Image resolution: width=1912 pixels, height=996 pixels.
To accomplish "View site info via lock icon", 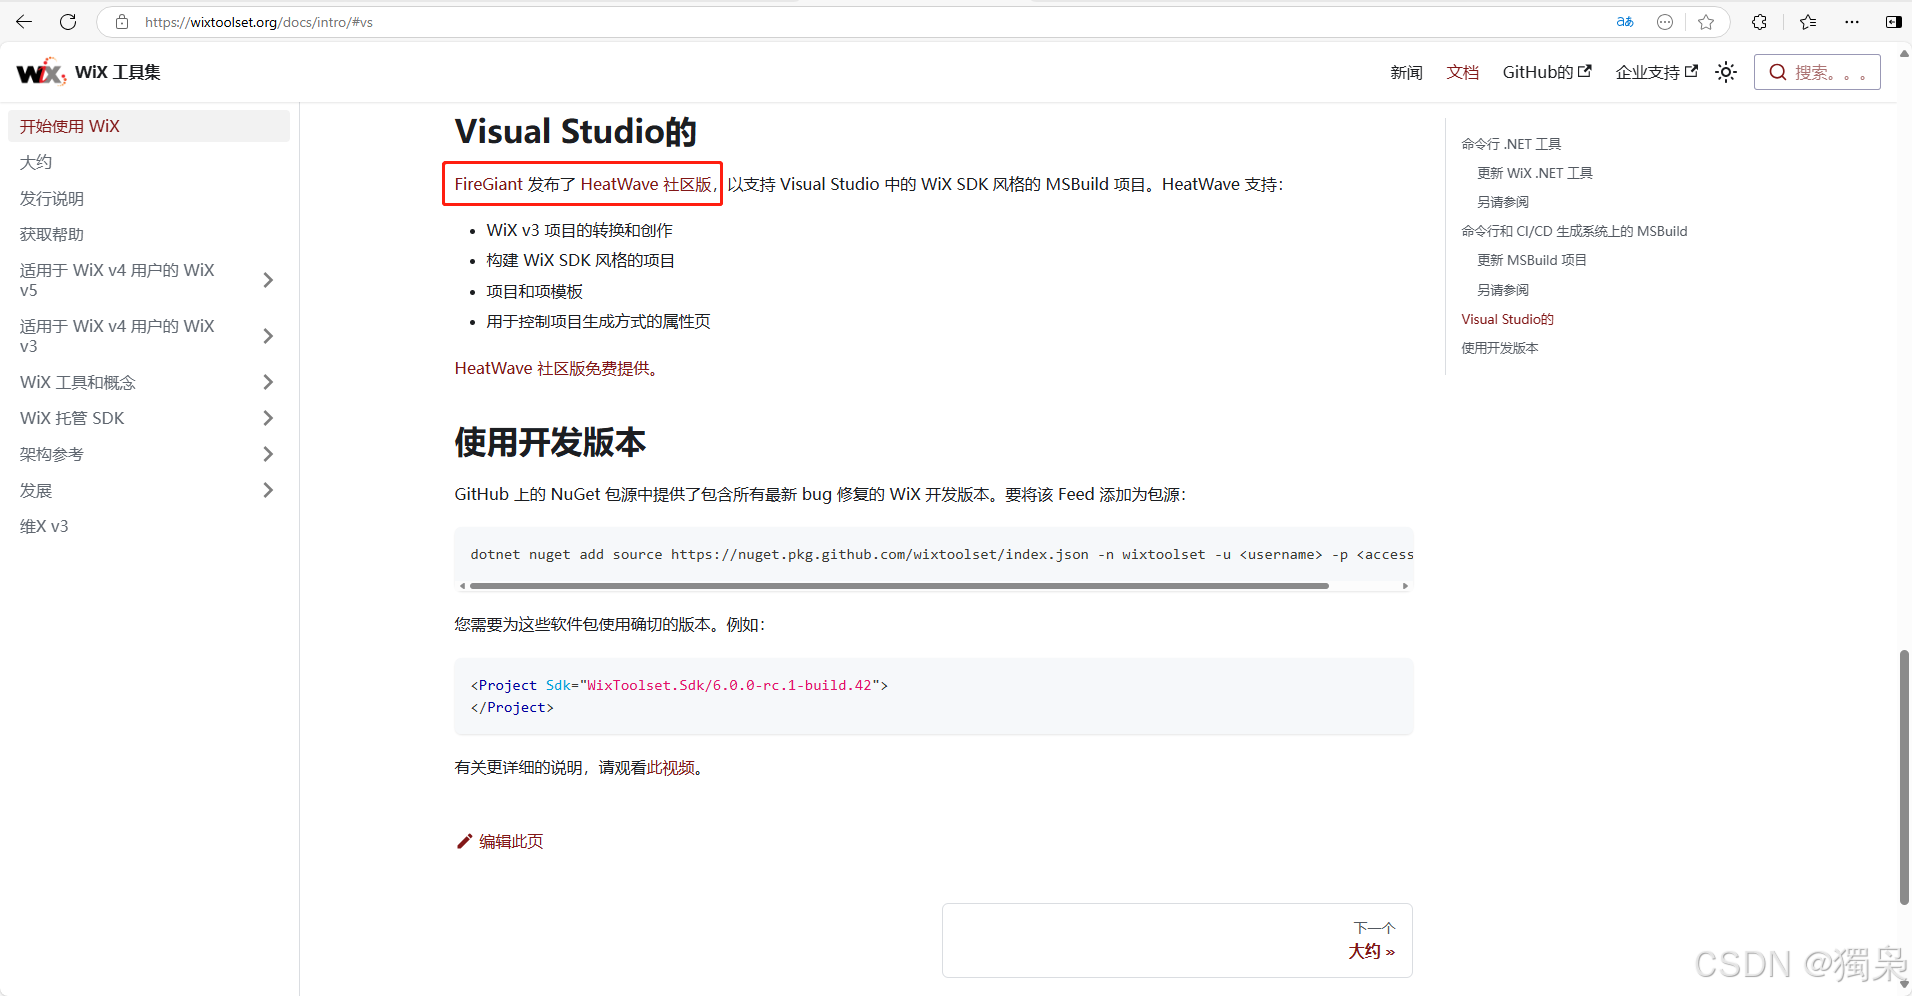I will (122, 21).
